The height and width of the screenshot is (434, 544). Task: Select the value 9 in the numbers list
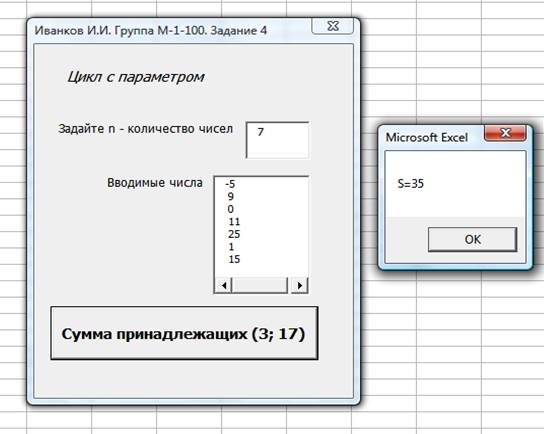pyautogui.click(x=231, y=197)
